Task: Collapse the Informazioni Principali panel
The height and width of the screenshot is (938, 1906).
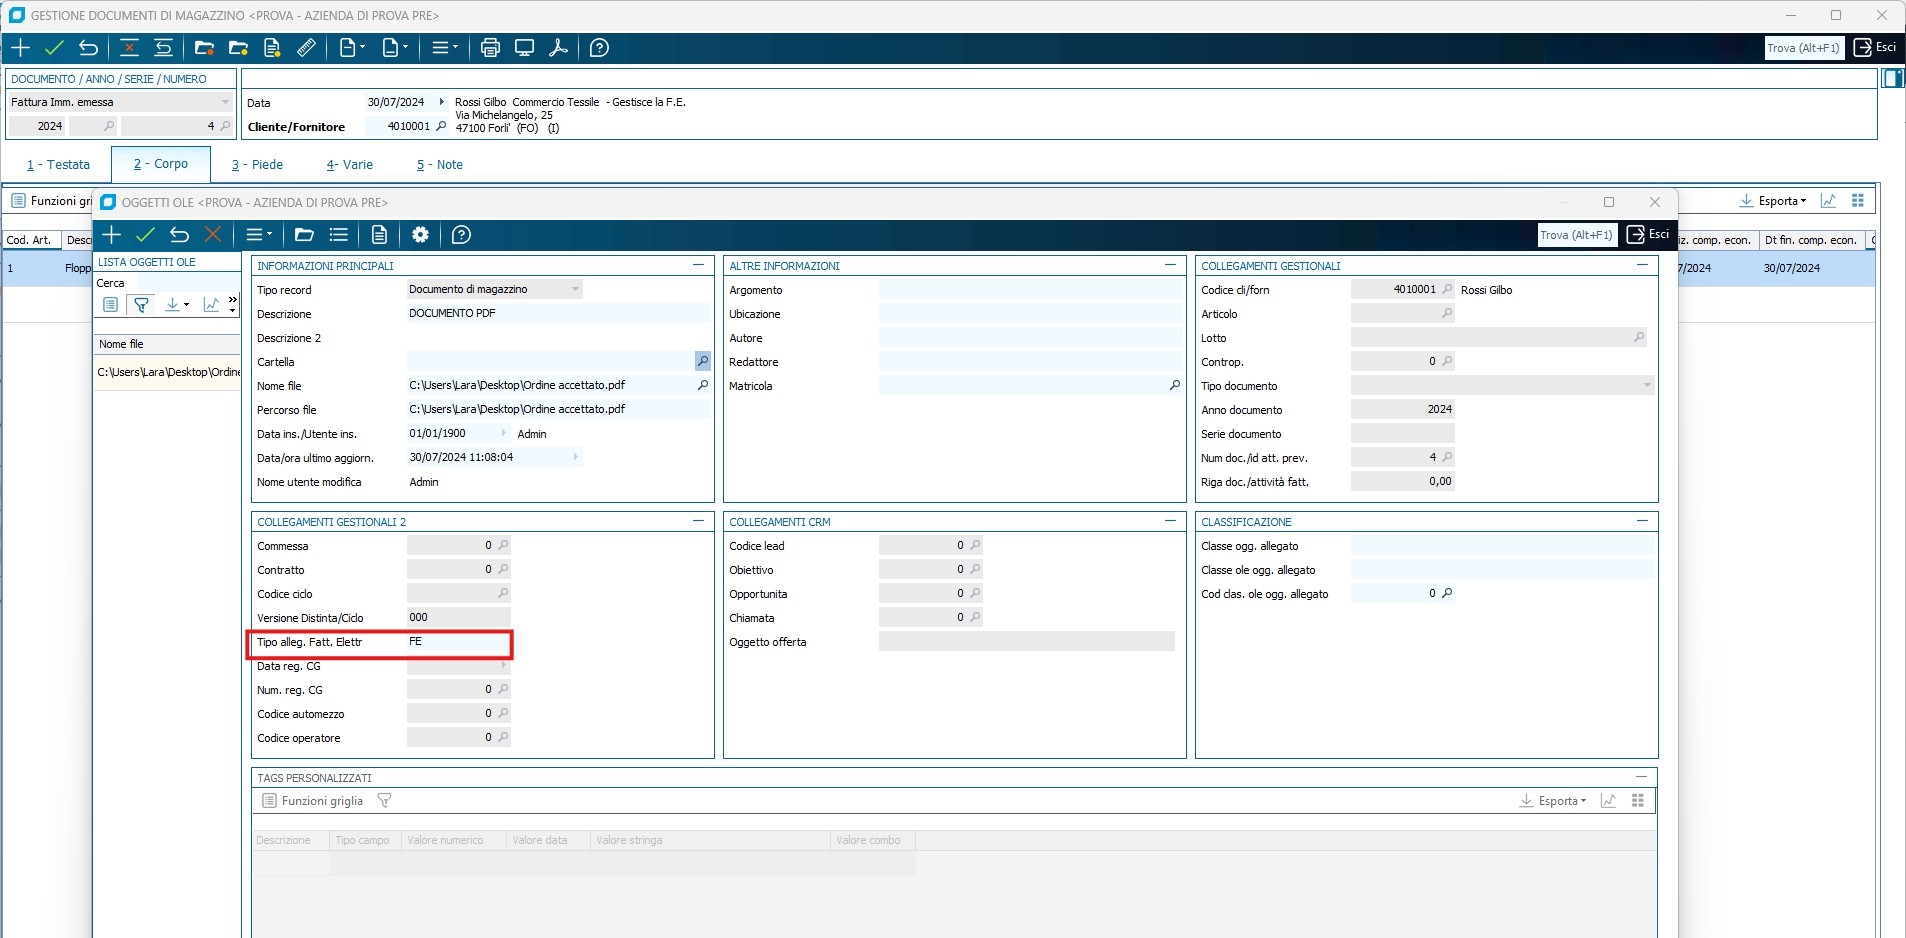Action: (x=698, y=265)
